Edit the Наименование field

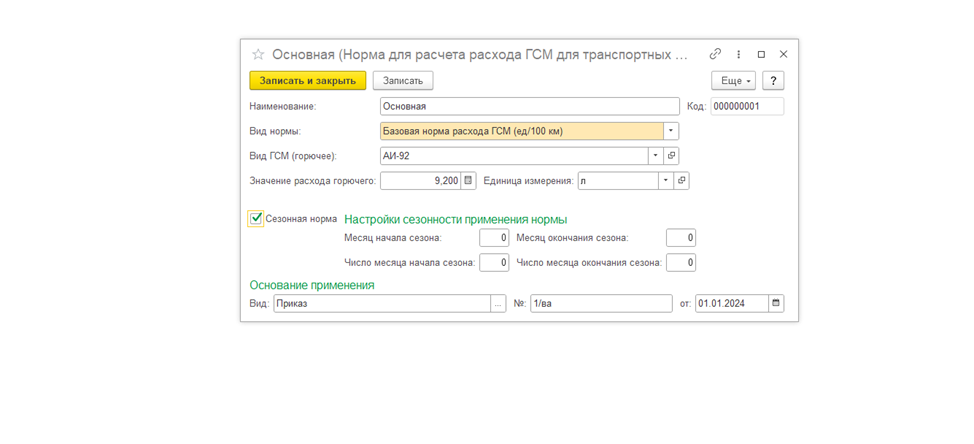[529, 106]
